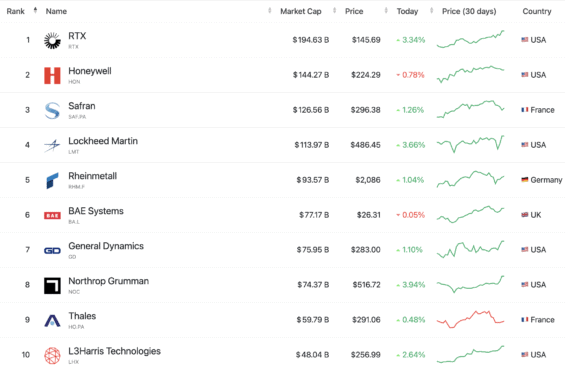This screenshot has width=565, height=370.
Task: Open the Safran company link
Action: (82, 106)
